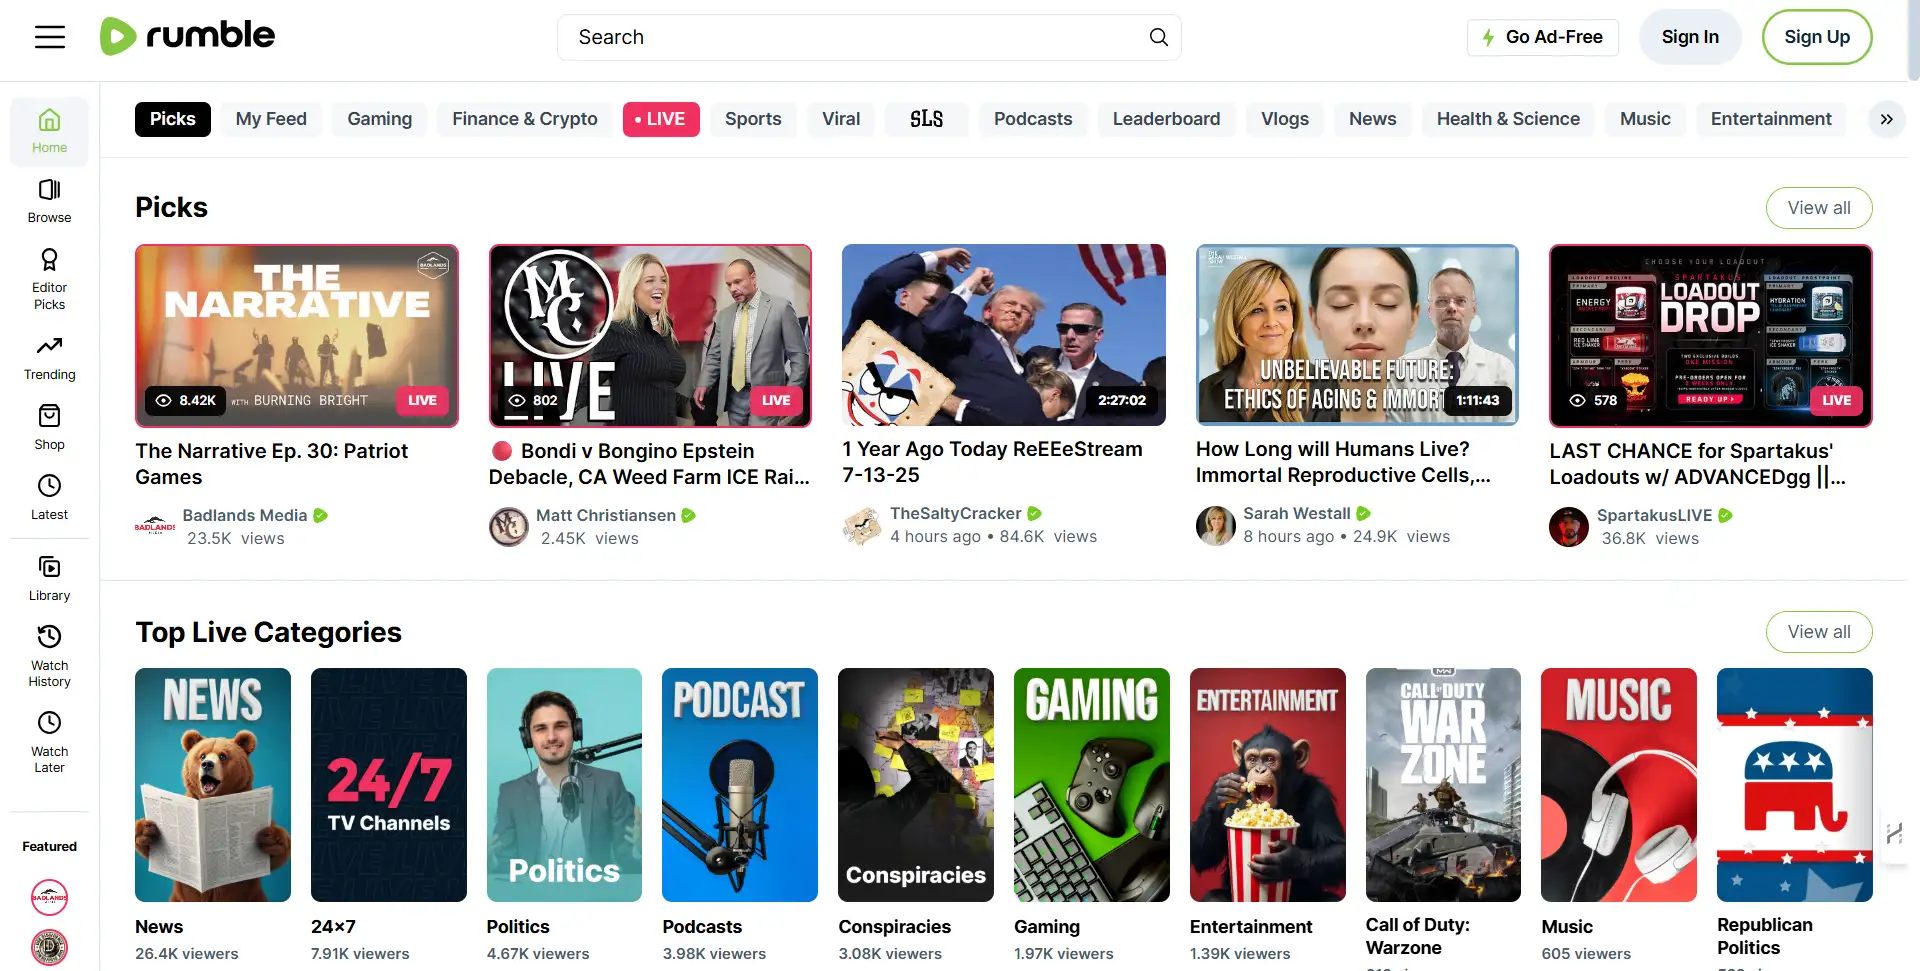
Task: Open Entertainment category card
Action: pyautogui.click(x=1268, y=785)
